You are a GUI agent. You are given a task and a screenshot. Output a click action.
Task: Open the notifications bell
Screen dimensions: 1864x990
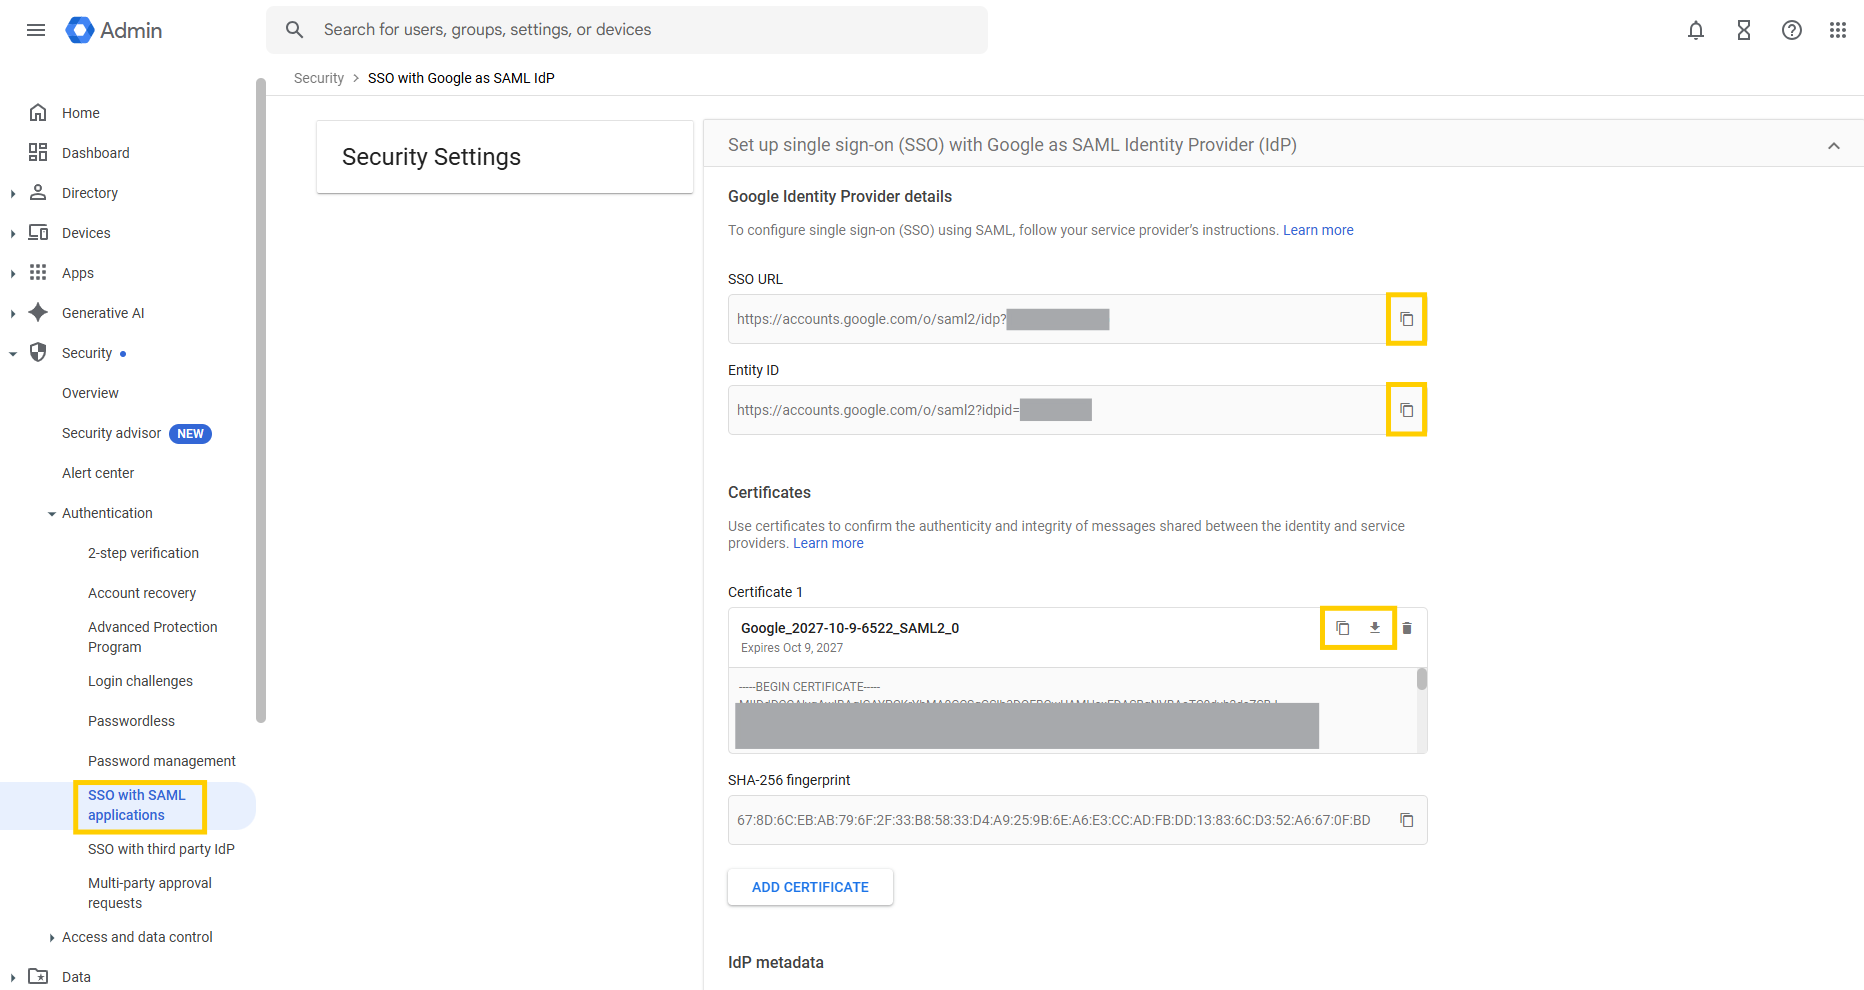coord(1696,30)
